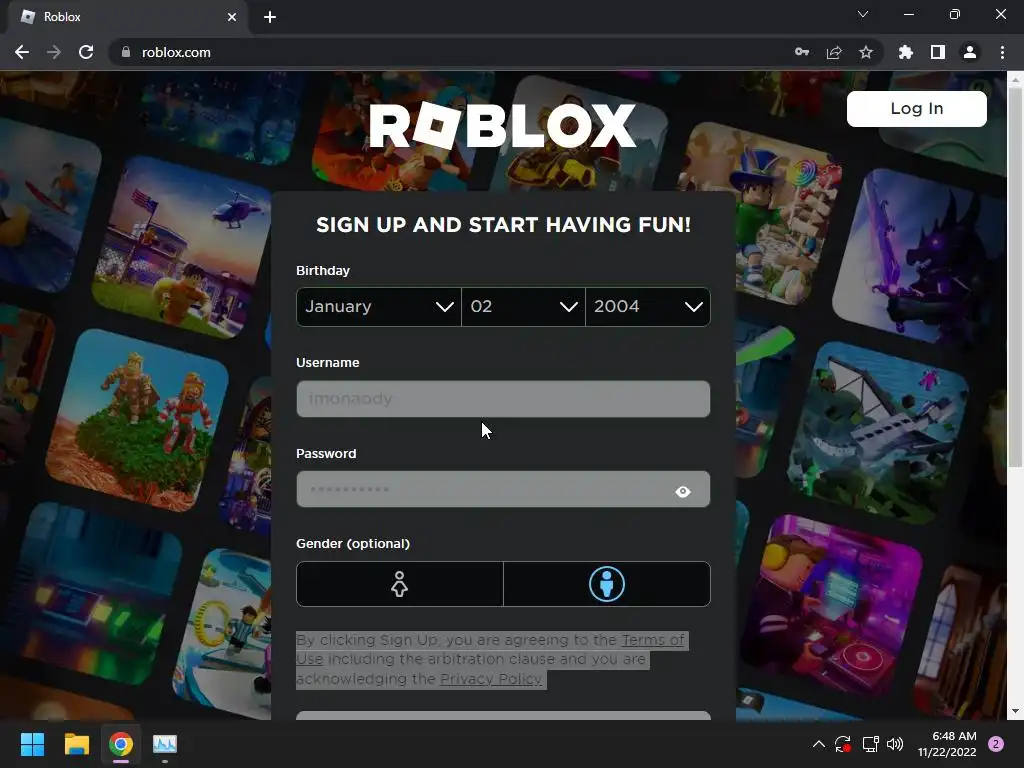Open the Chrome profile menu
This screenshot has width=1024, height=768.
click(970, 52)
